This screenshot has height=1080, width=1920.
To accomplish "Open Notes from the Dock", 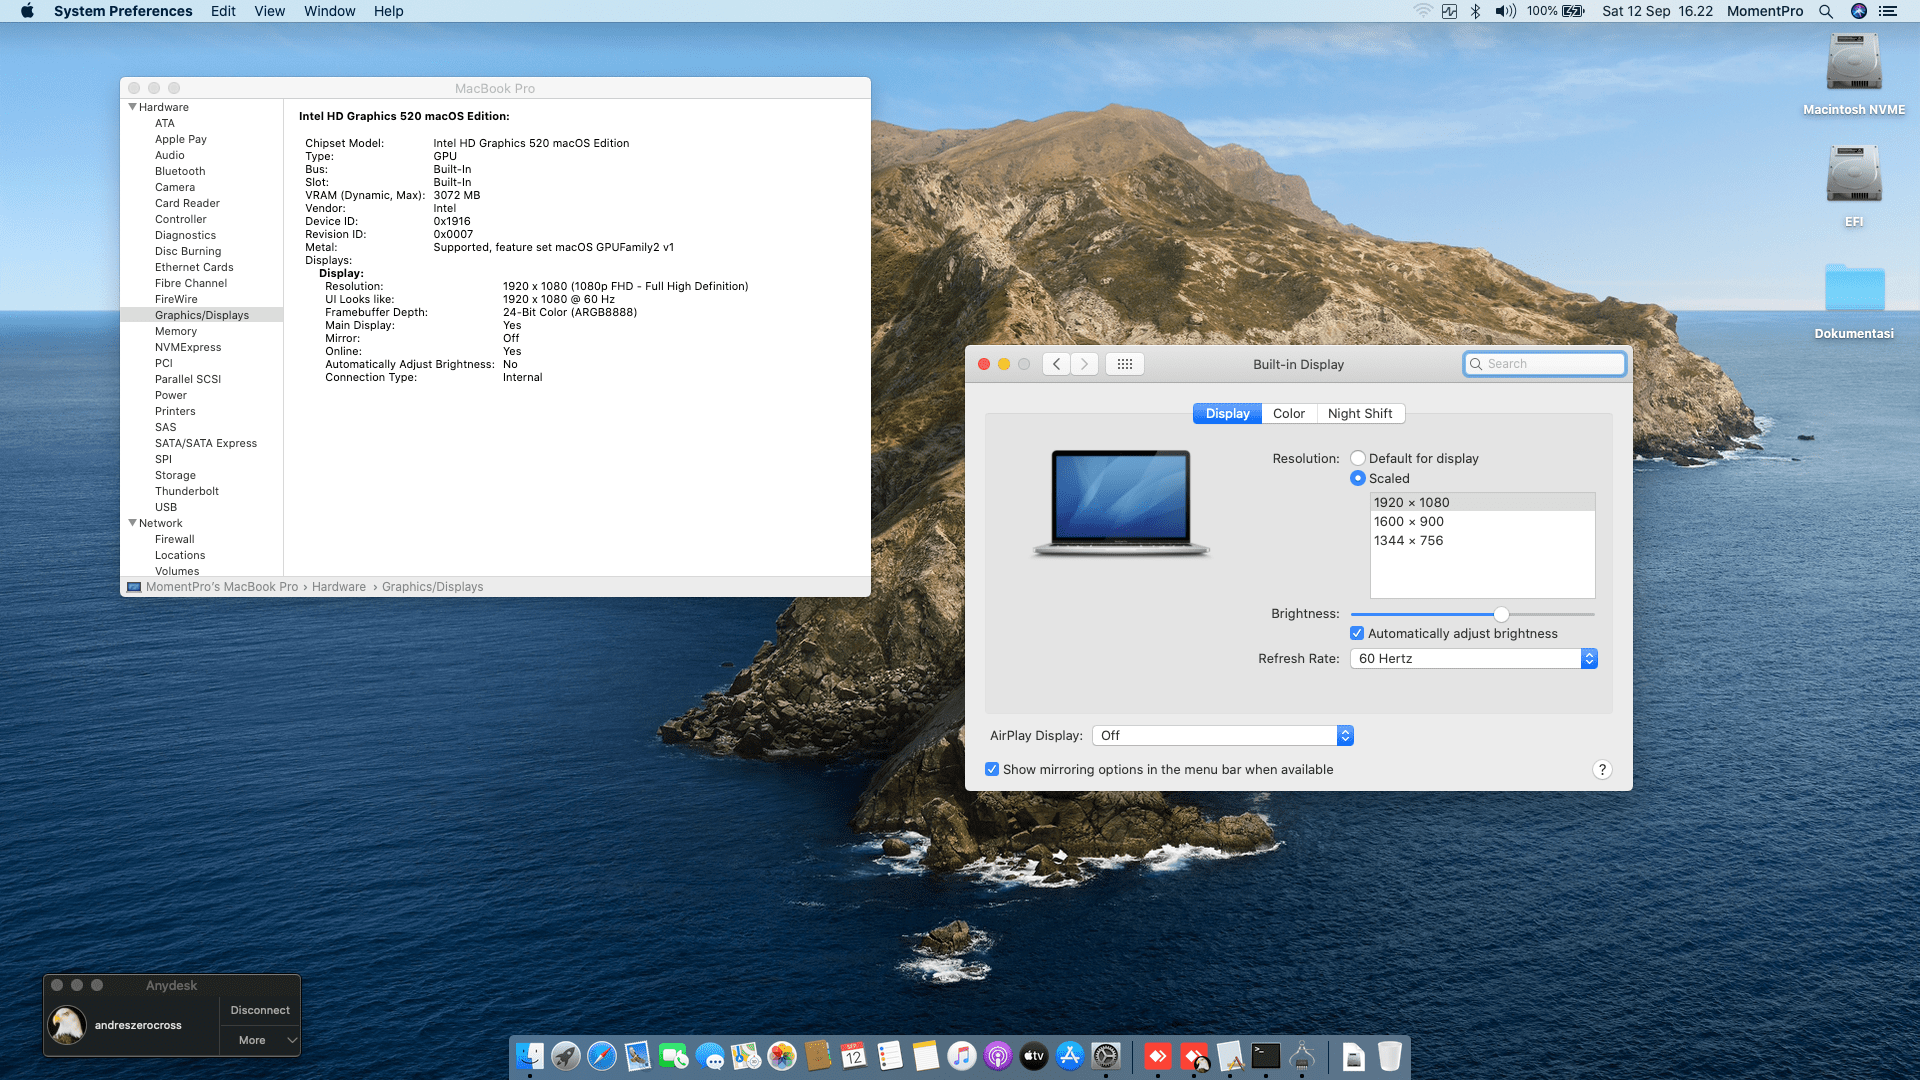I will [926, 1056].
